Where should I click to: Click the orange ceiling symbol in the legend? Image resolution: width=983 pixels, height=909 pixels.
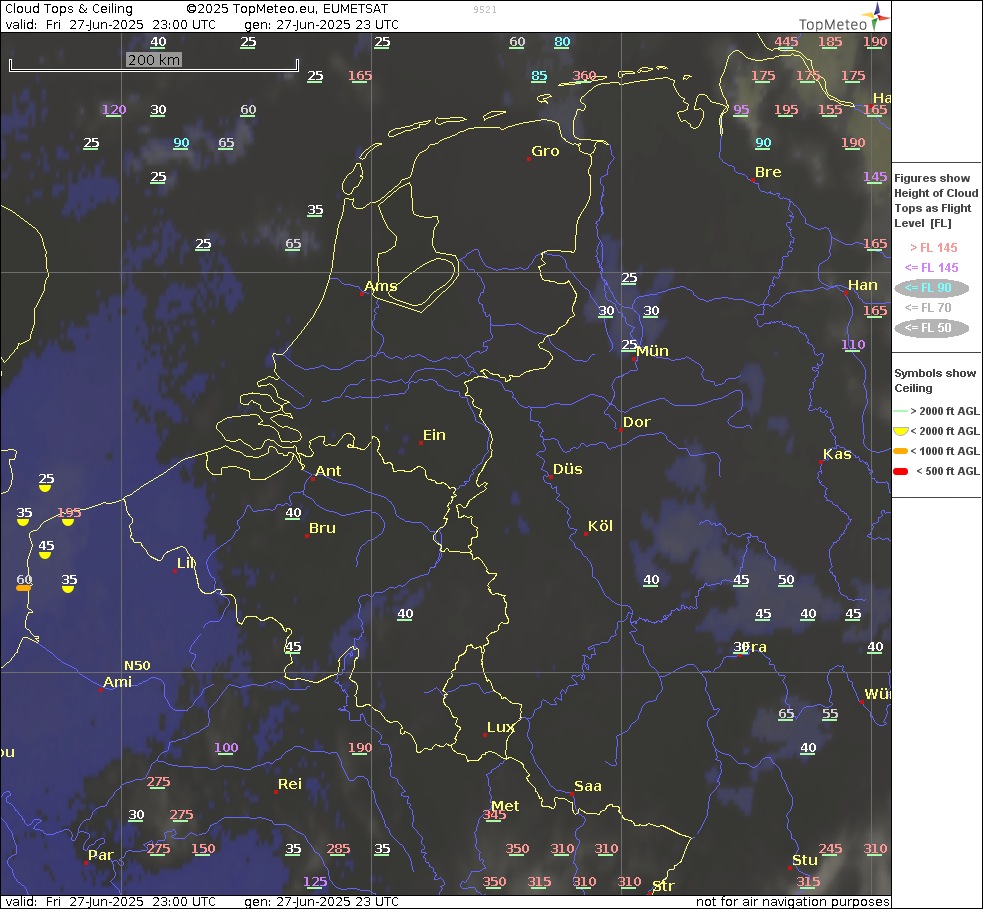901,451
